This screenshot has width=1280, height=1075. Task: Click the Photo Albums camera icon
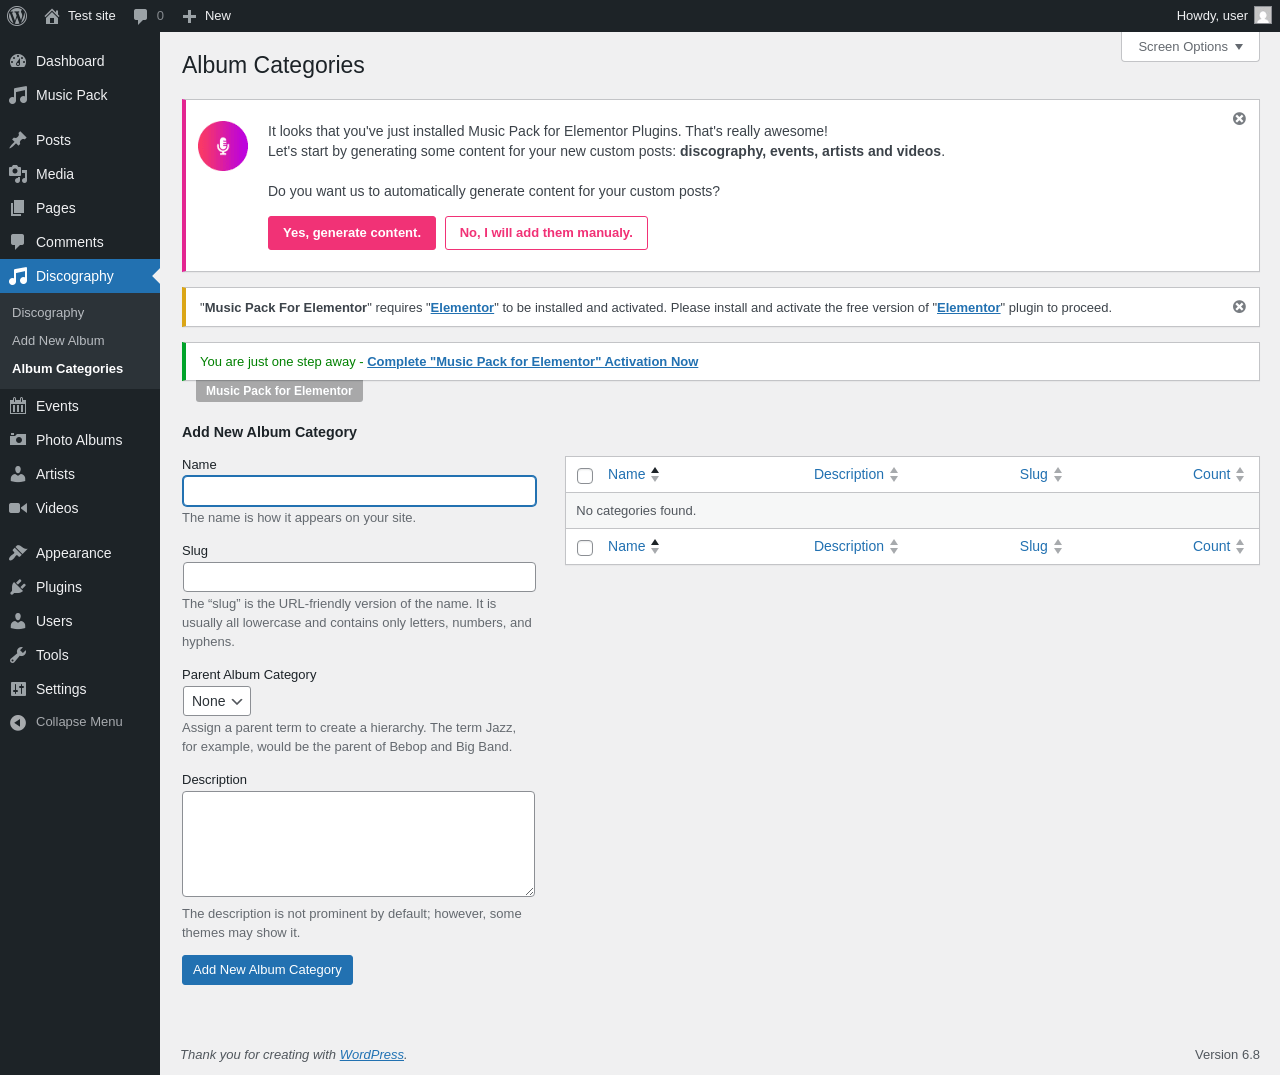point(18,440)
